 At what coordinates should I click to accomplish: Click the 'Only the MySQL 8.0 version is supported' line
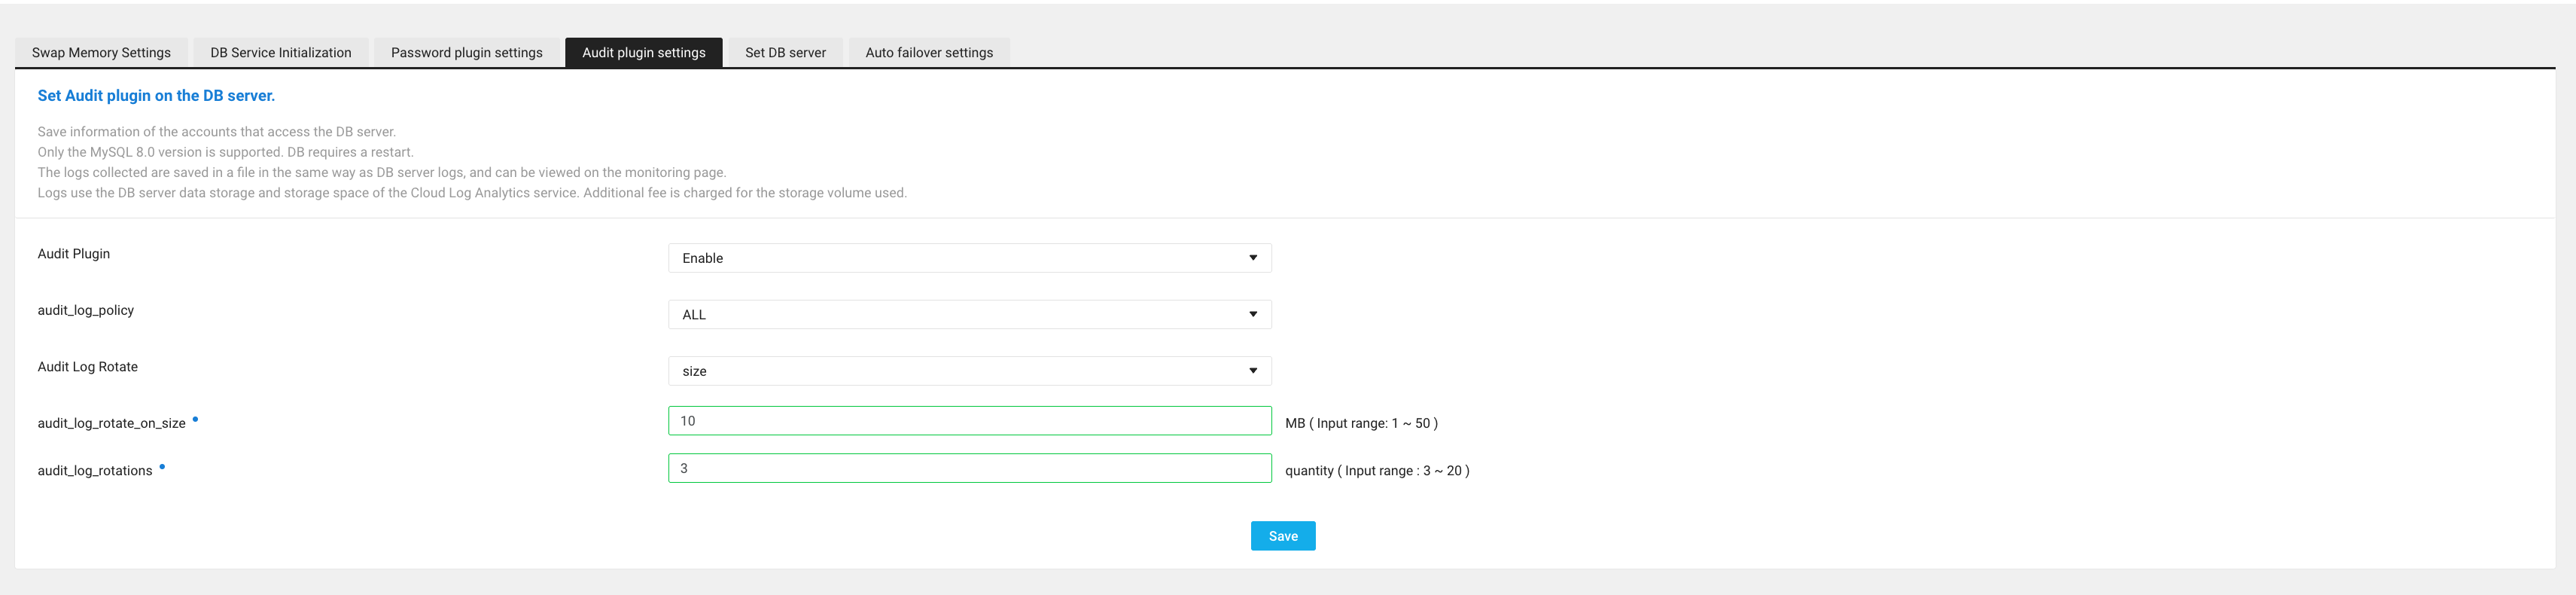[x=226, y=152]
